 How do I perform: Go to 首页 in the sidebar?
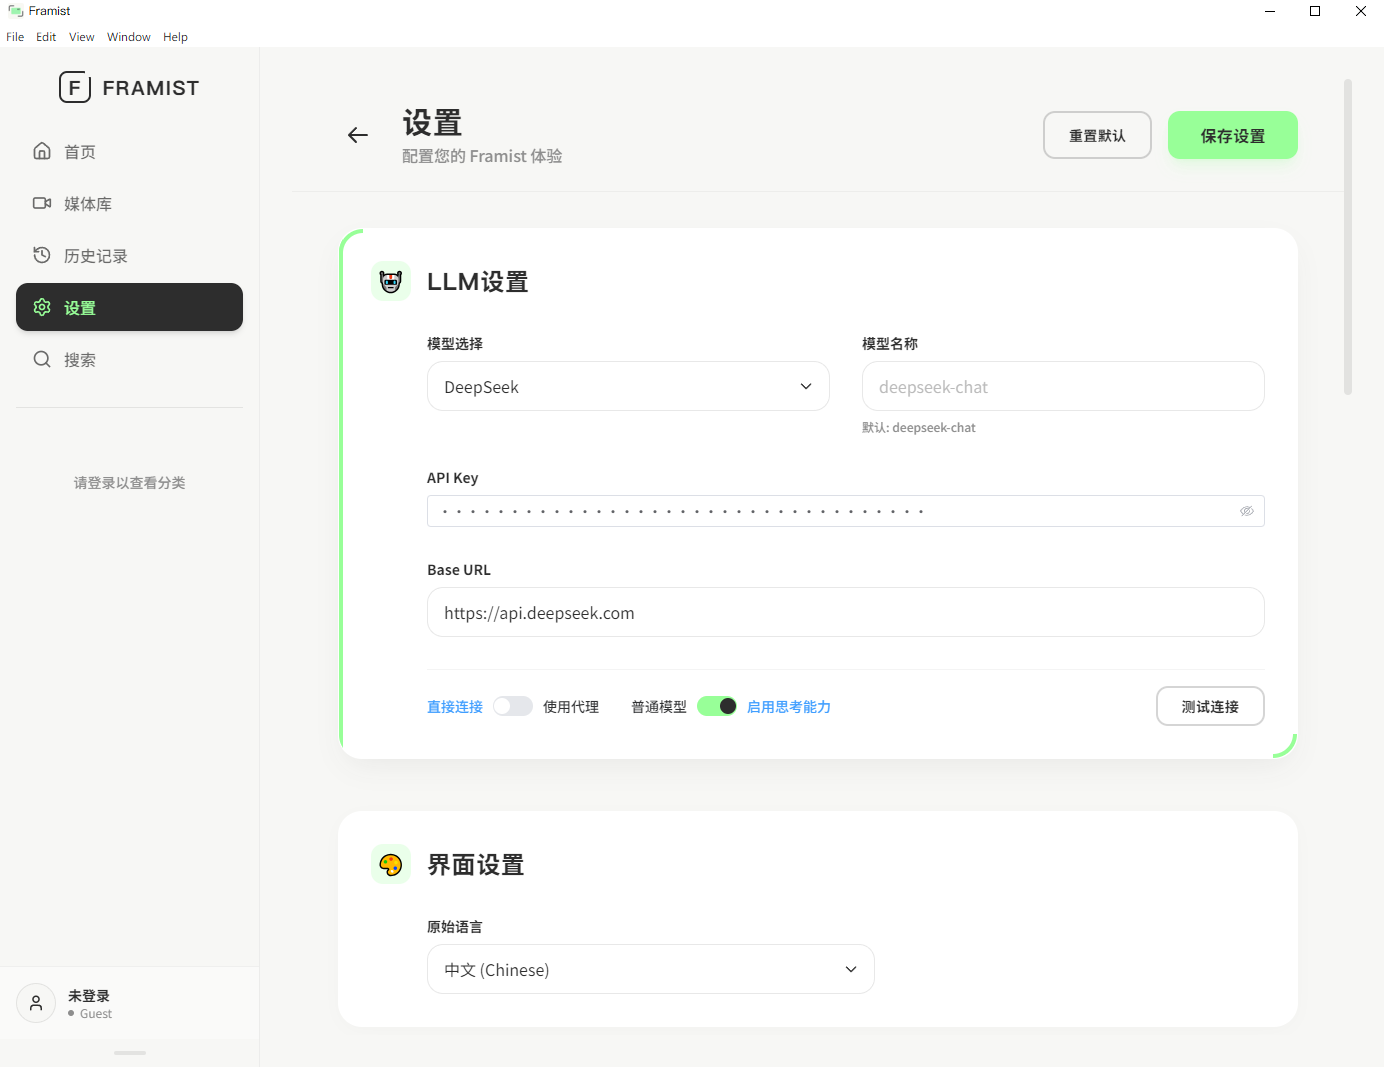129,151
